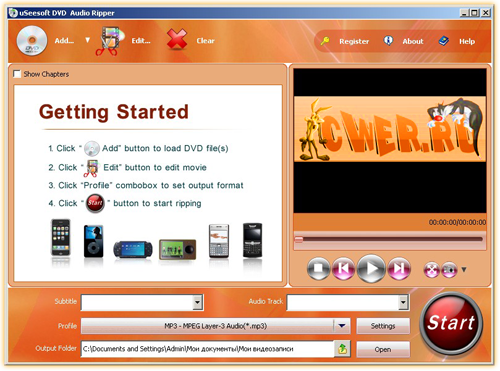Stop playback with the stop button
This screenshot has width=500, height=371.
pos(319,268)
